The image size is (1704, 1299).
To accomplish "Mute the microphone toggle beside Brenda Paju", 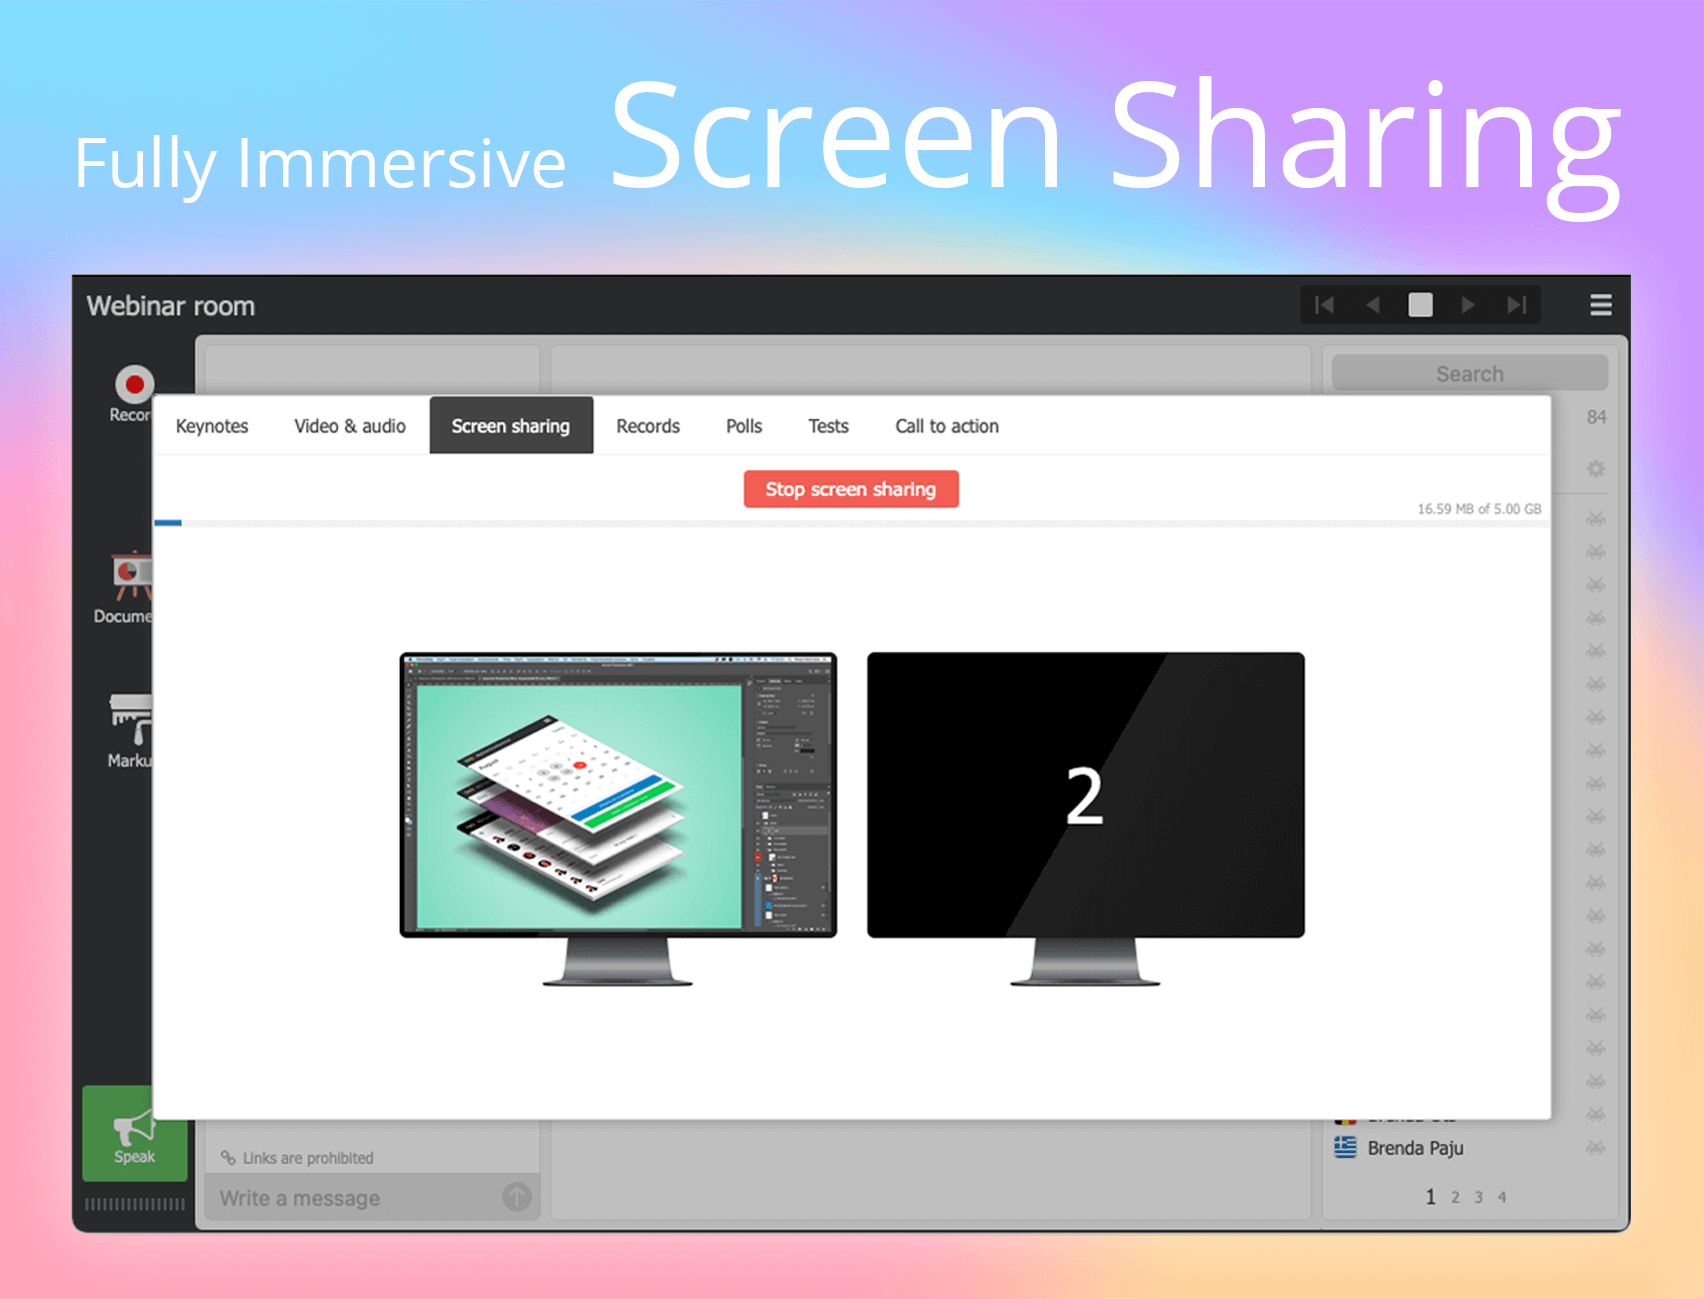I will point(1596,1148).
